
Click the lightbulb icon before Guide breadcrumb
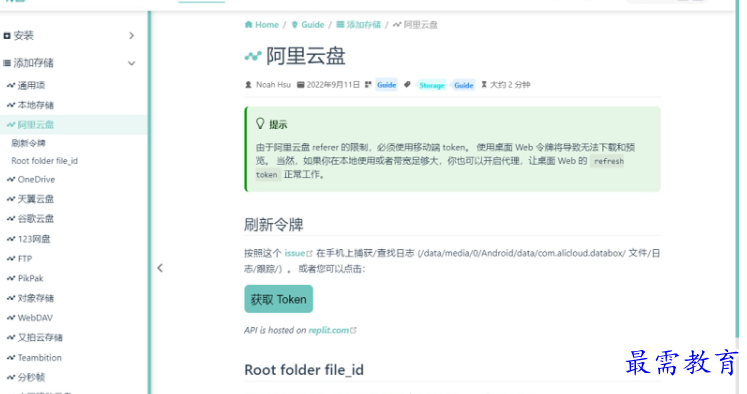[x=294, y=25]
